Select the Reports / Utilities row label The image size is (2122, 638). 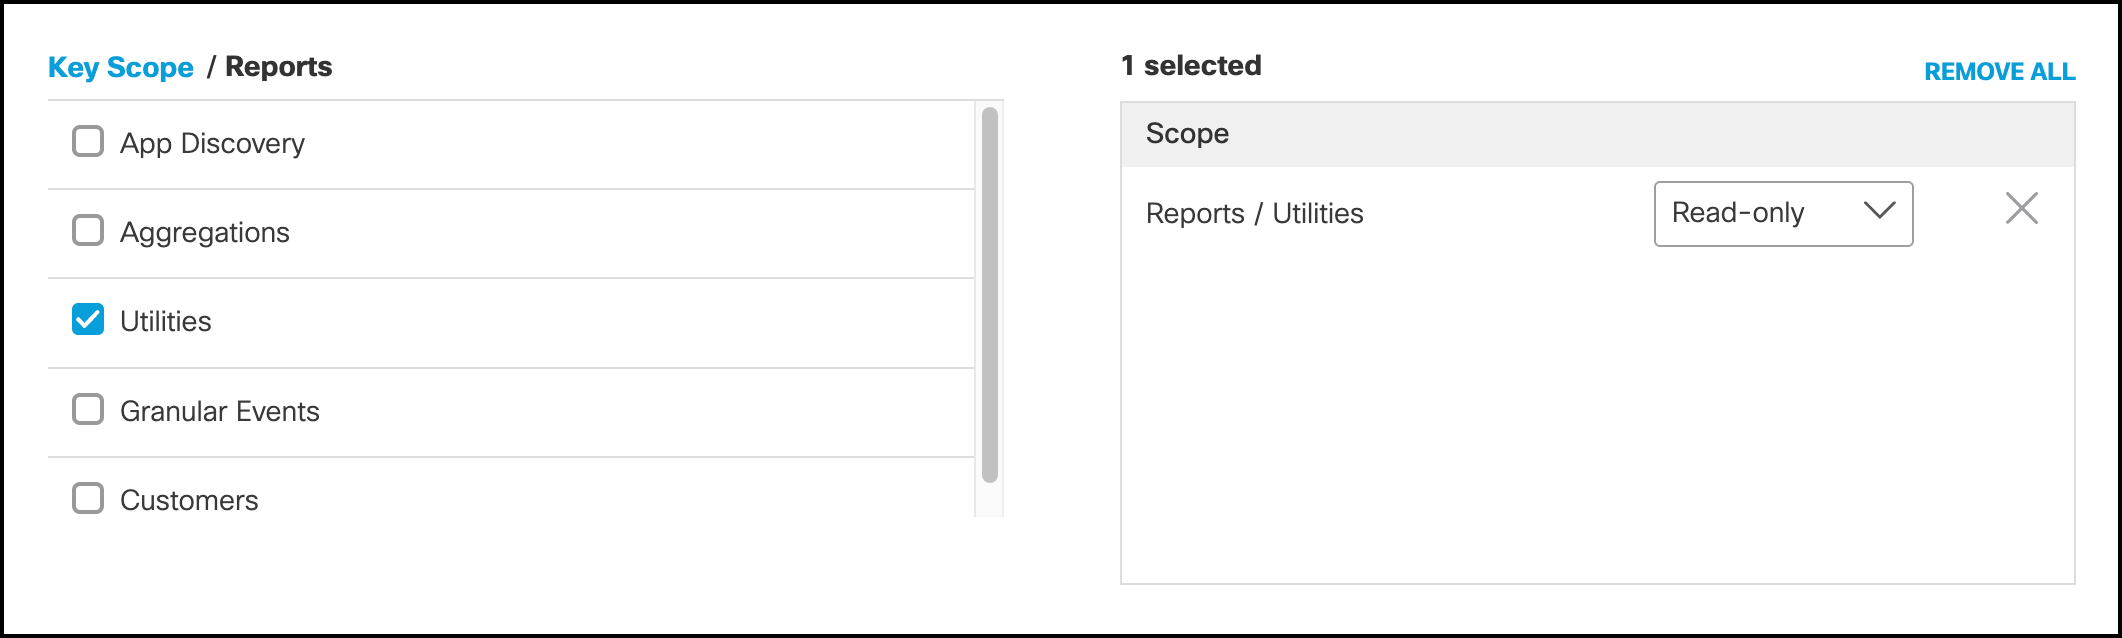[1254, 213]
